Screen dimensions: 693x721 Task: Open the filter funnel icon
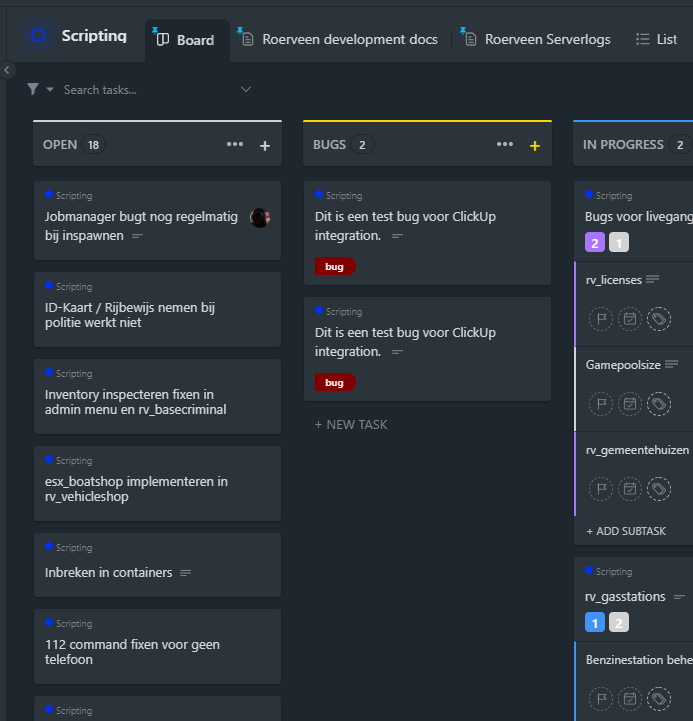pyautogui.click(x=33, y=90)
